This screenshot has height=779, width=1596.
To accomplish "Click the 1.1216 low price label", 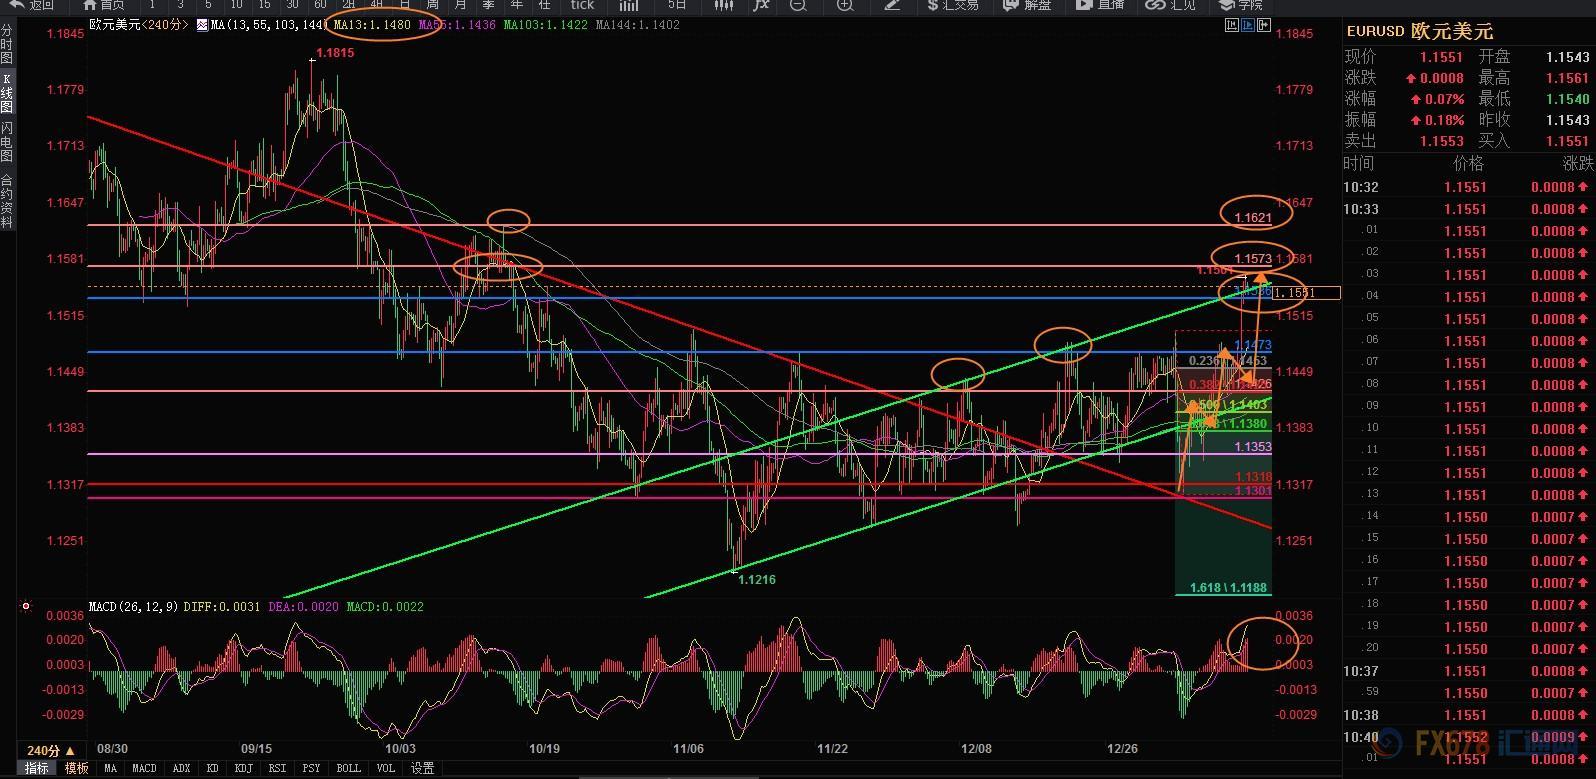I will [757, 579].
